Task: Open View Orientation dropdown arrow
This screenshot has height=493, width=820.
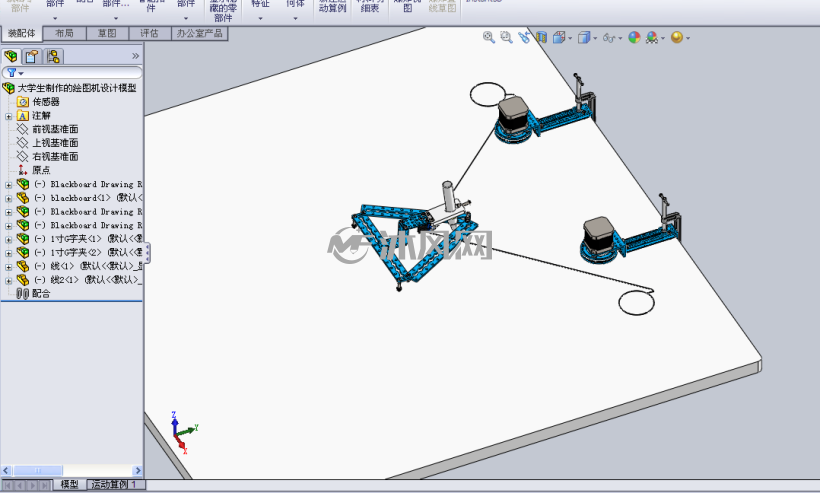Action: (570, 38)
